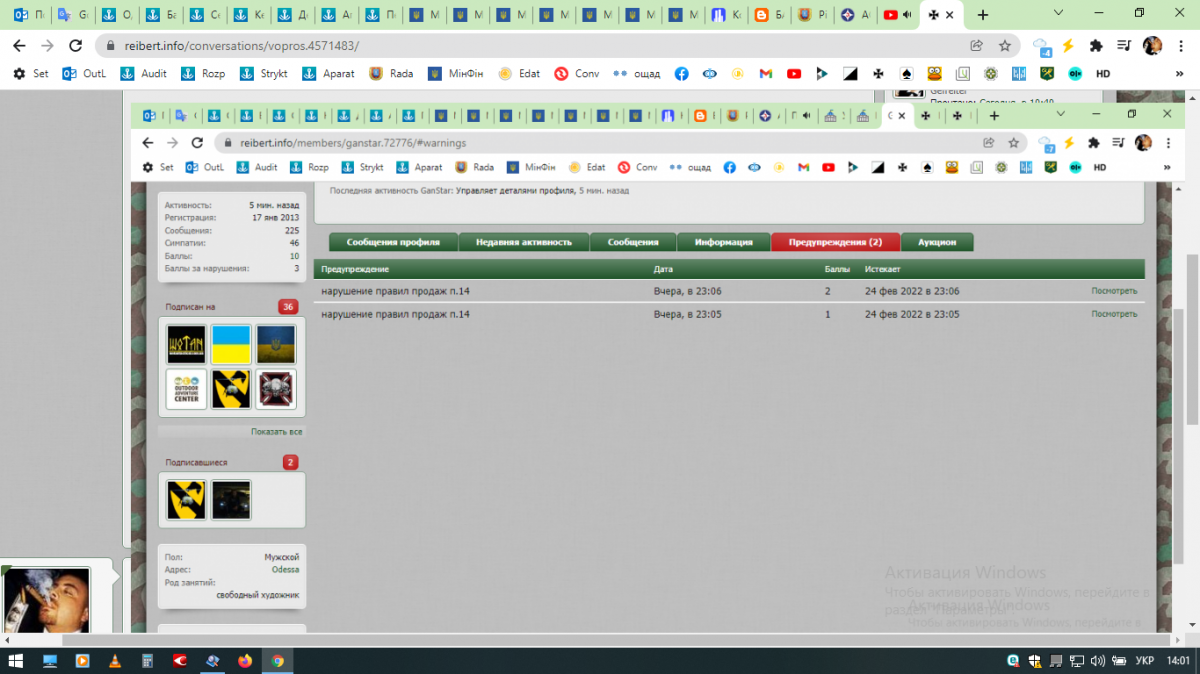This screenshot has width=1200, height=674.
Task: Click Посмотреть for the 23:05 warning
Action: pos(1114,314)
